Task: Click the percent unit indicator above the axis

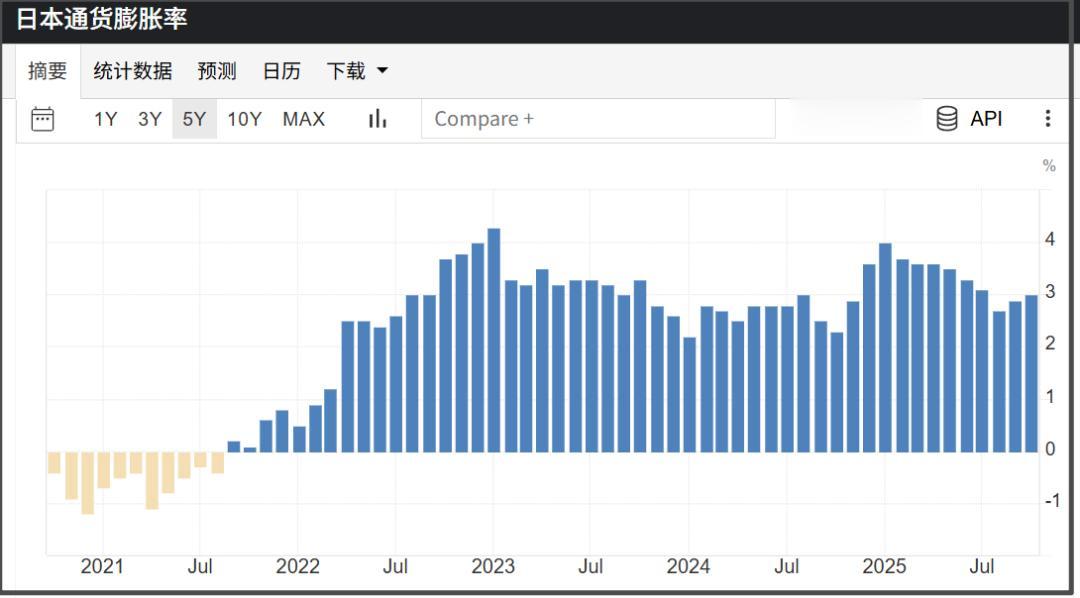Action: (x=1046, y=164)
